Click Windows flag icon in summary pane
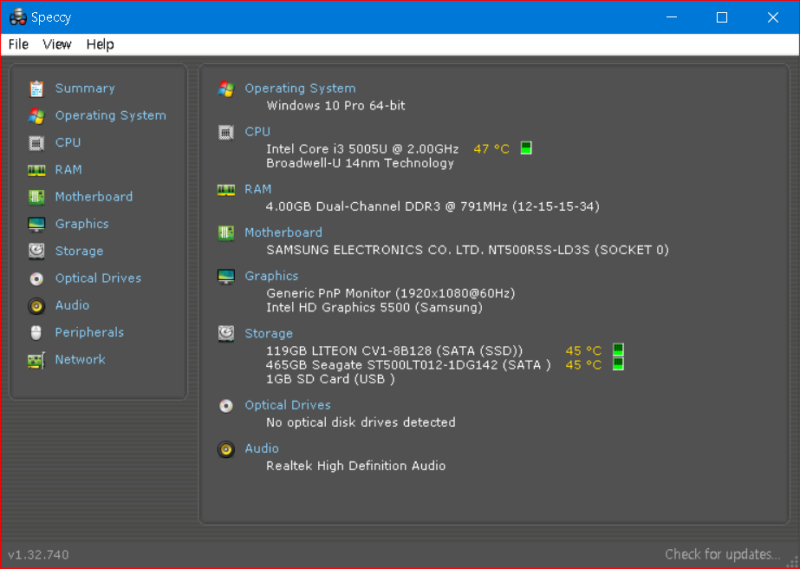 [x=226, y=89]
